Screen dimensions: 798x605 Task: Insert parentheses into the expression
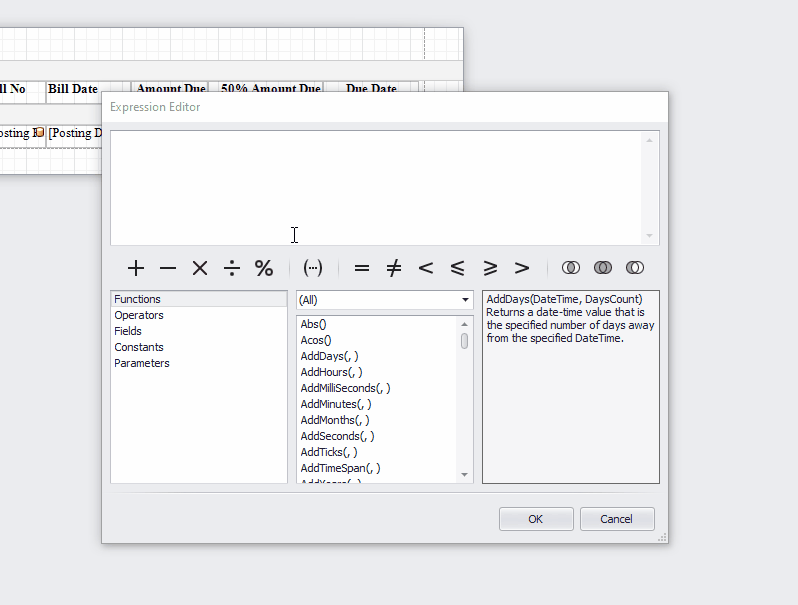click(x=313, y=268)
